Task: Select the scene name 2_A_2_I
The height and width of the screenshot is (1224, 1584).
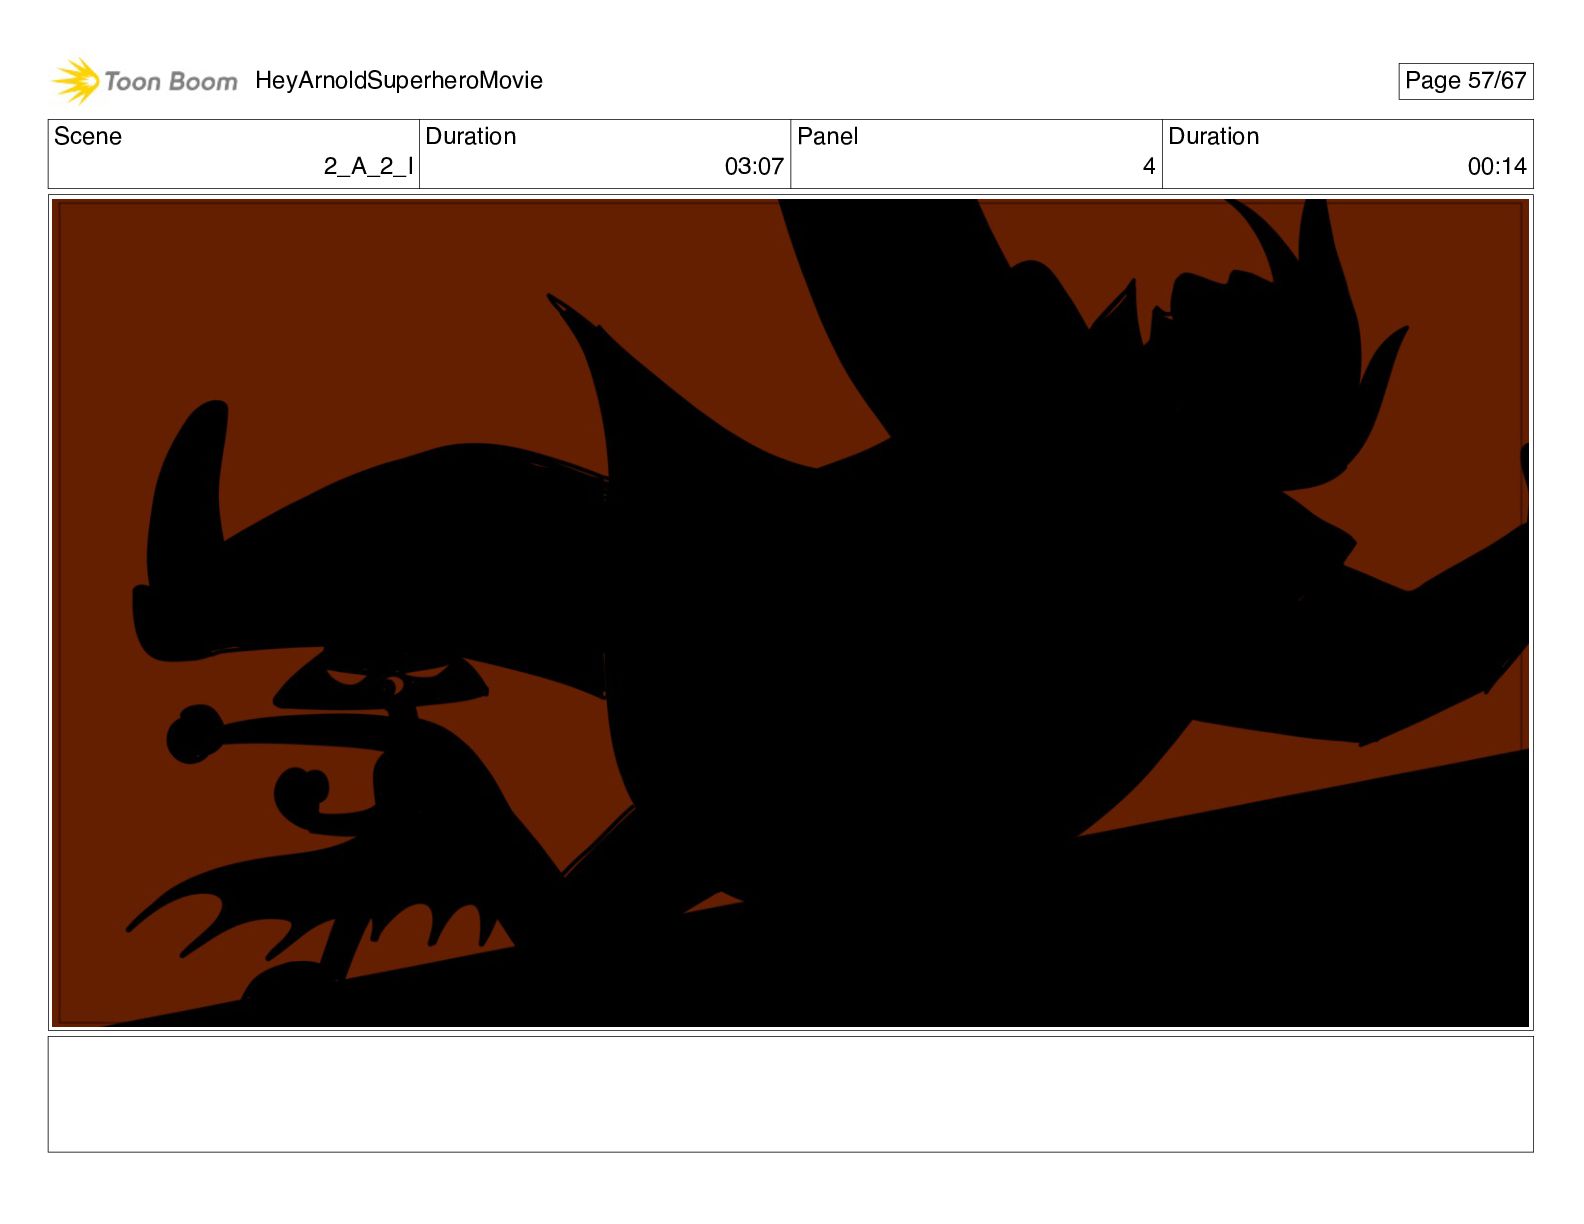Action: [368, 166]
